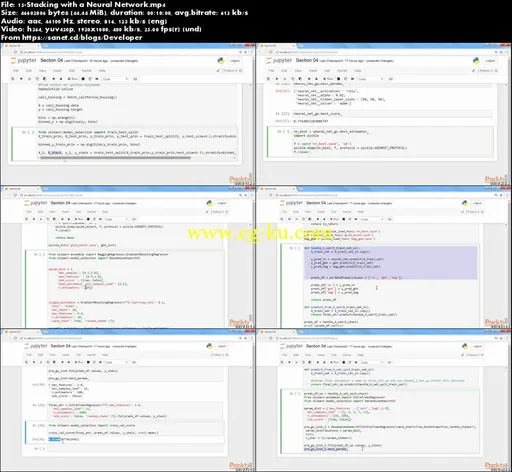512x472 pixels.
Task: Click the cut cell icon in top-left frame
Action: pos(29,79)
